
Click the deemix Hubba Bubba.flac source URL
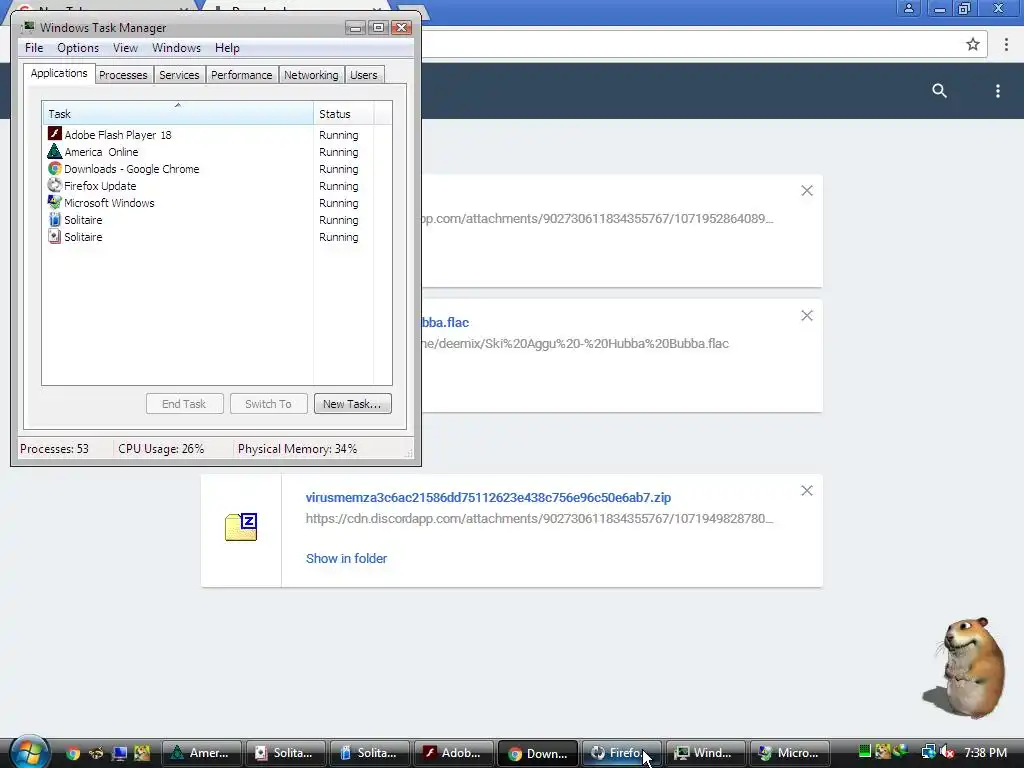click(x=575, y=344)
